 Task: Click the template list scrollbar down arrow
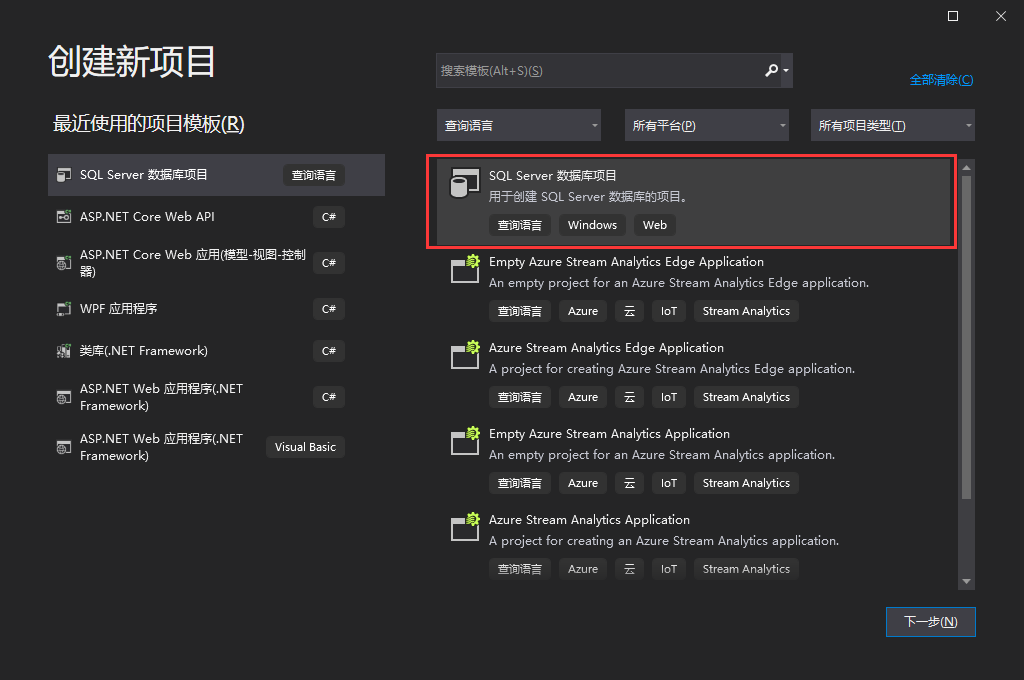[x=967, y=581]
